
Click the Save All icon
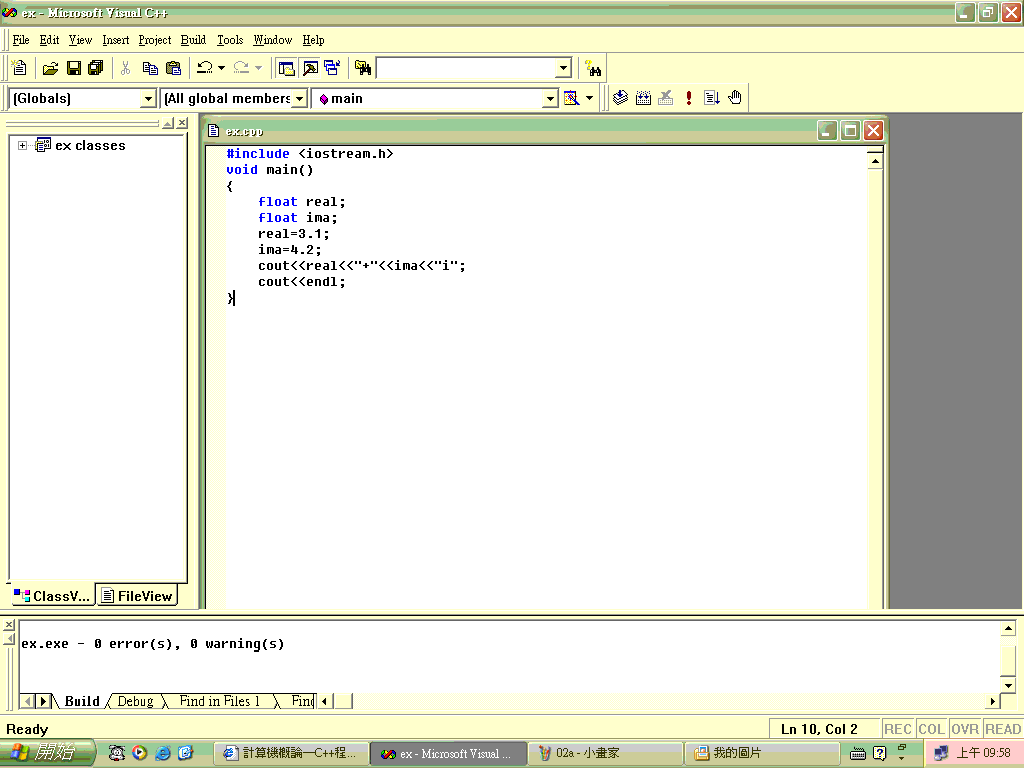pyautogui.click(x=96, y=67)
